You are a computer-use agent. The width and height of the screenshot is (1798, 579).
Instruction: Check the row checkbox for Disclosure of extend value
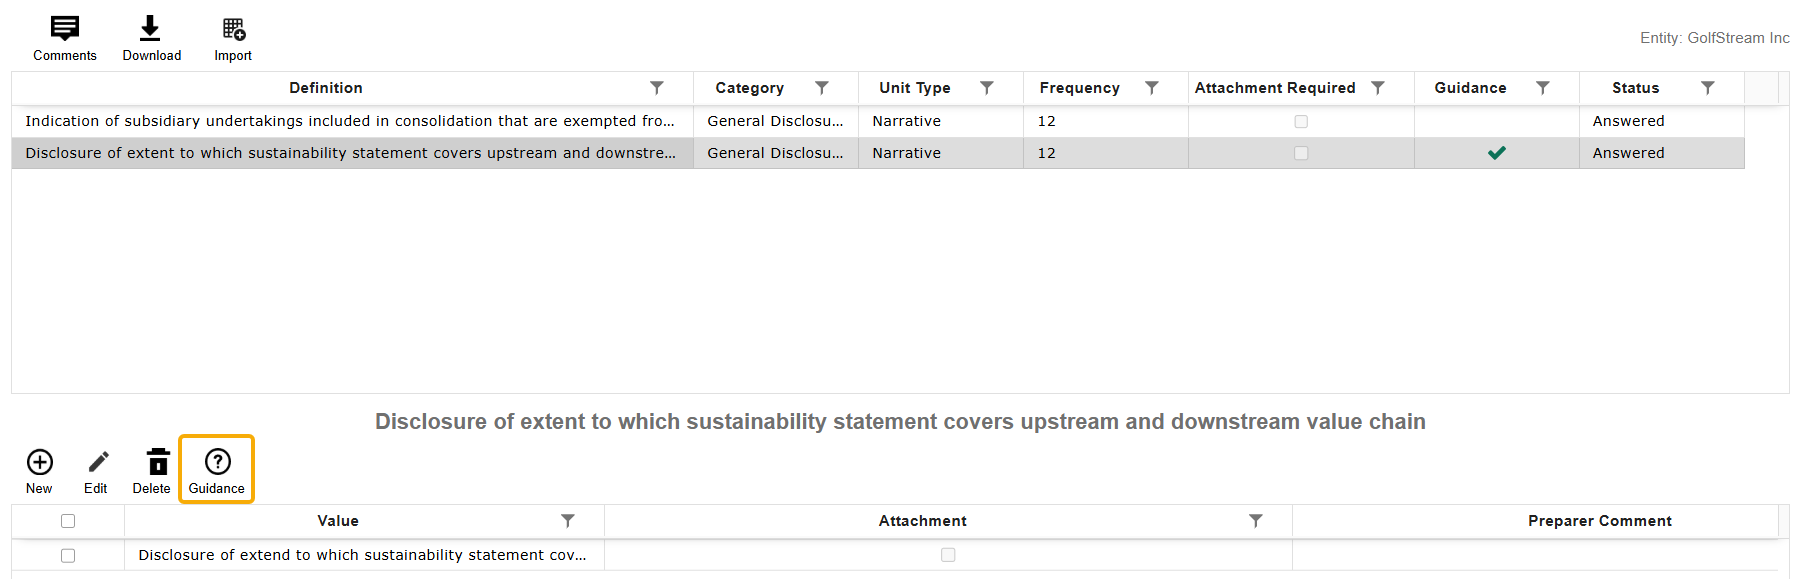point(68,555)
